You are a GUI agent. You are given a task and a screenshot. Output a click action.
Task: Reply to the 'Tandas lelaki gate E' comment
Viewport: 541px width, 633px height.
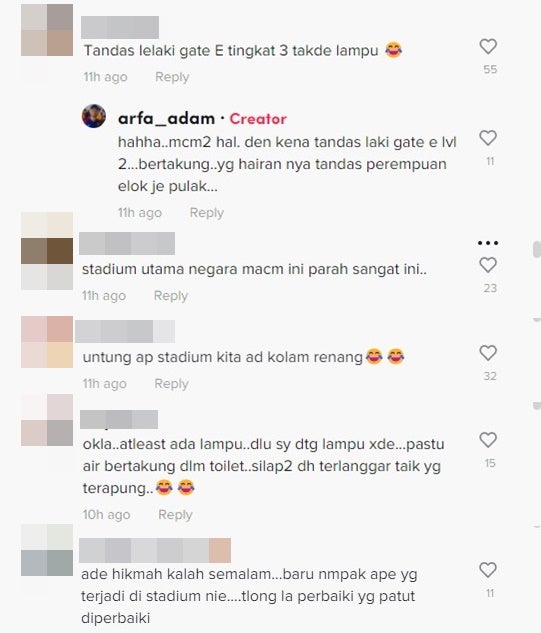[x=172, y=77]
